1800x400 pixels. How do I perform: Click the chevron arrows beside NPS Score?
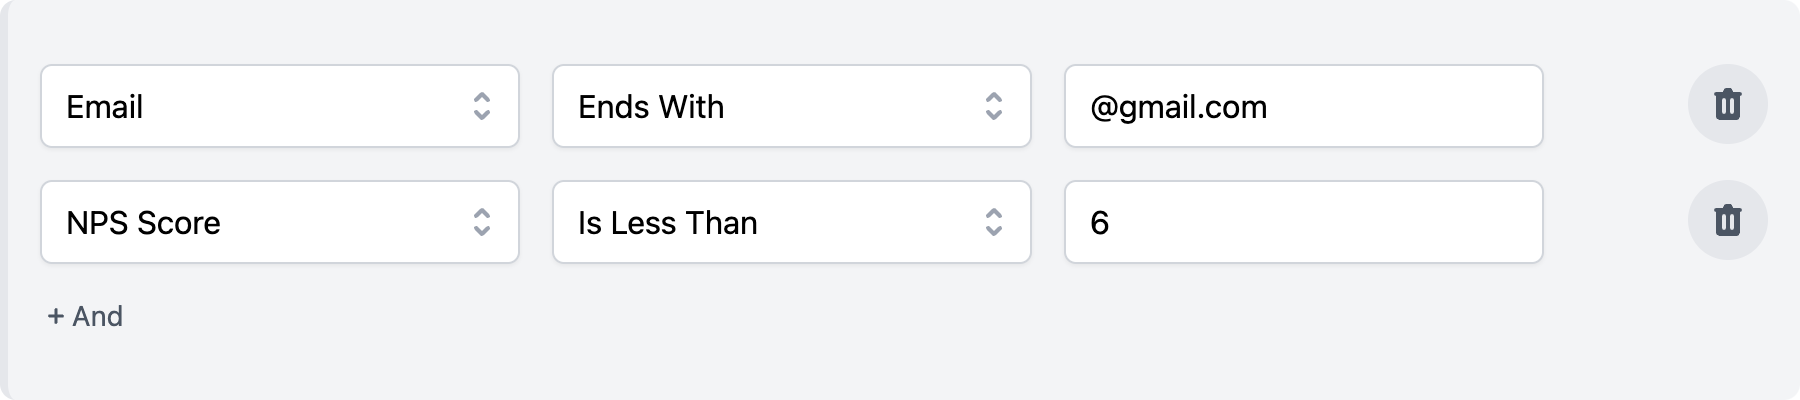pyautogui.click(x=482, y=222)
